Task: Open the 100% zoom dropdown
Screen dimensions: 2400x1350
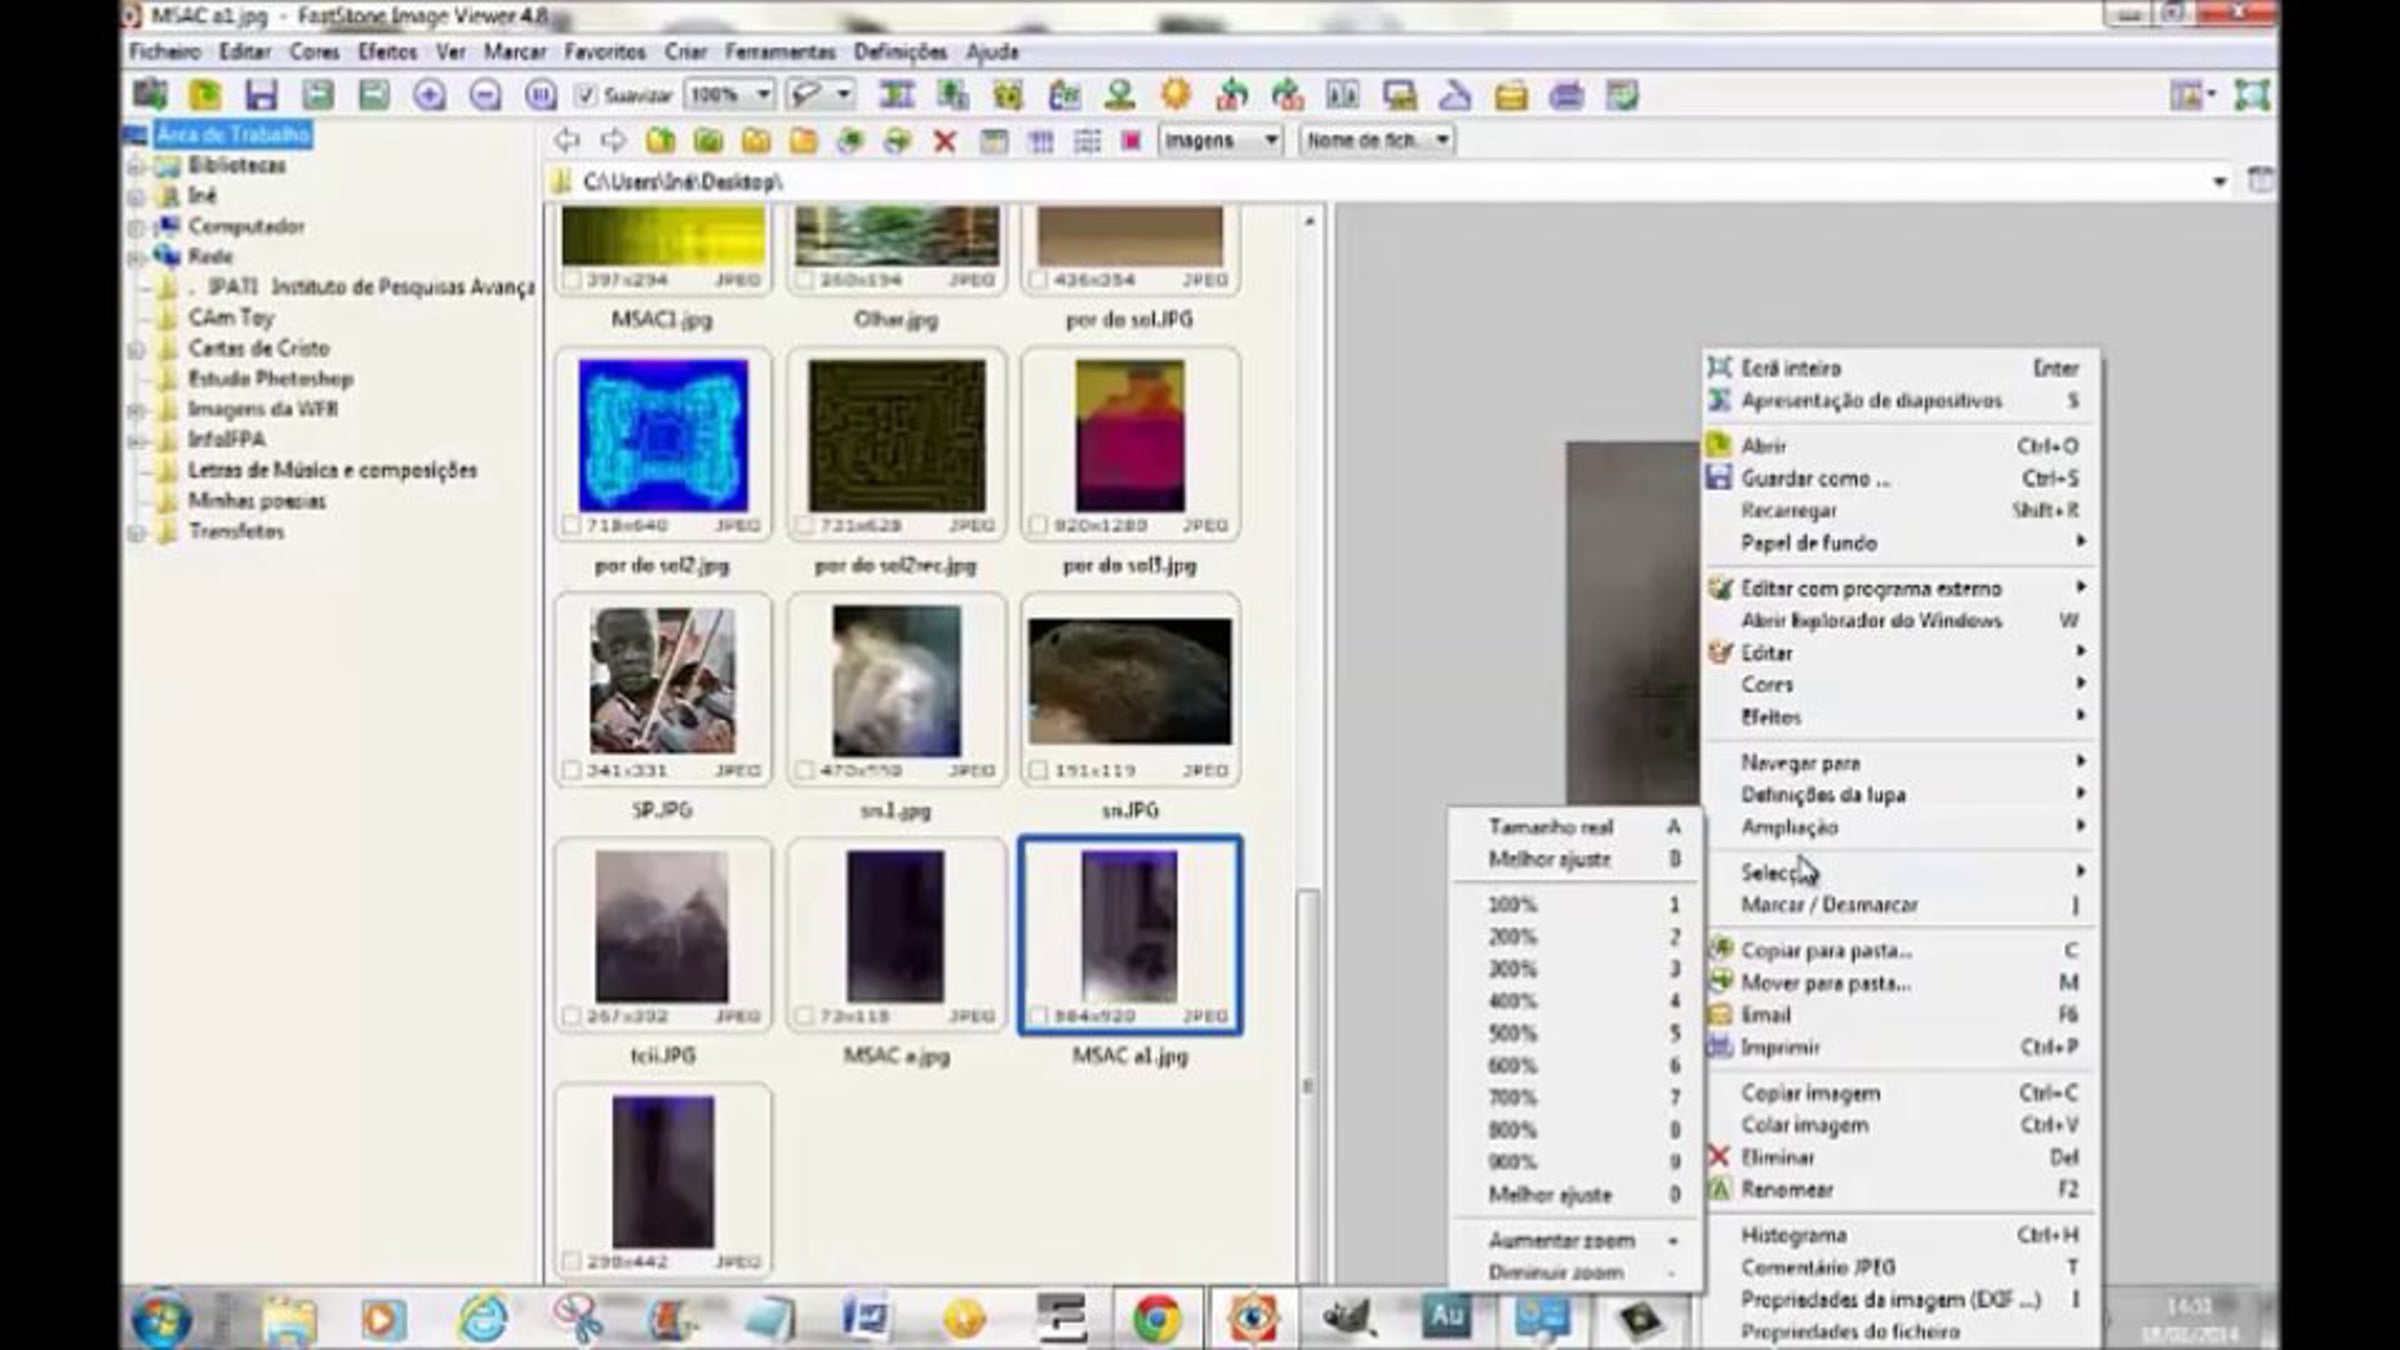Action: coord(729,95)
